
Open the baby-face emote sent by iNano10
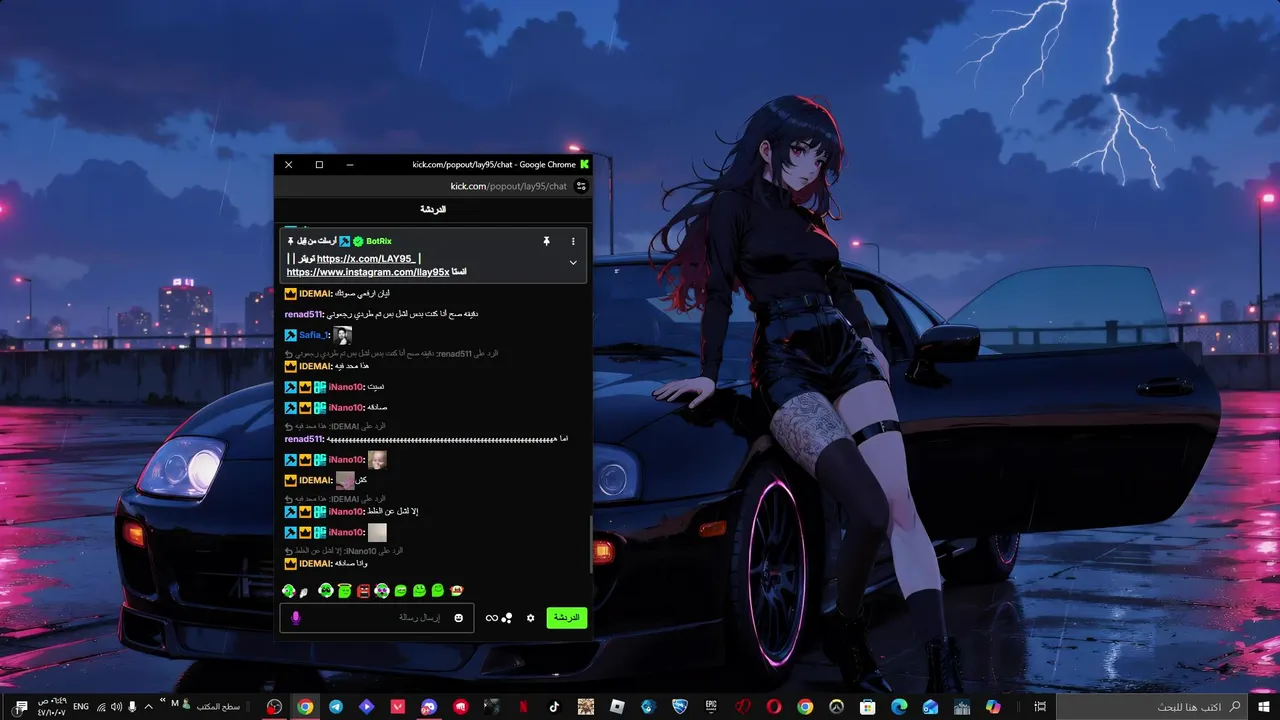coord(377,460)
